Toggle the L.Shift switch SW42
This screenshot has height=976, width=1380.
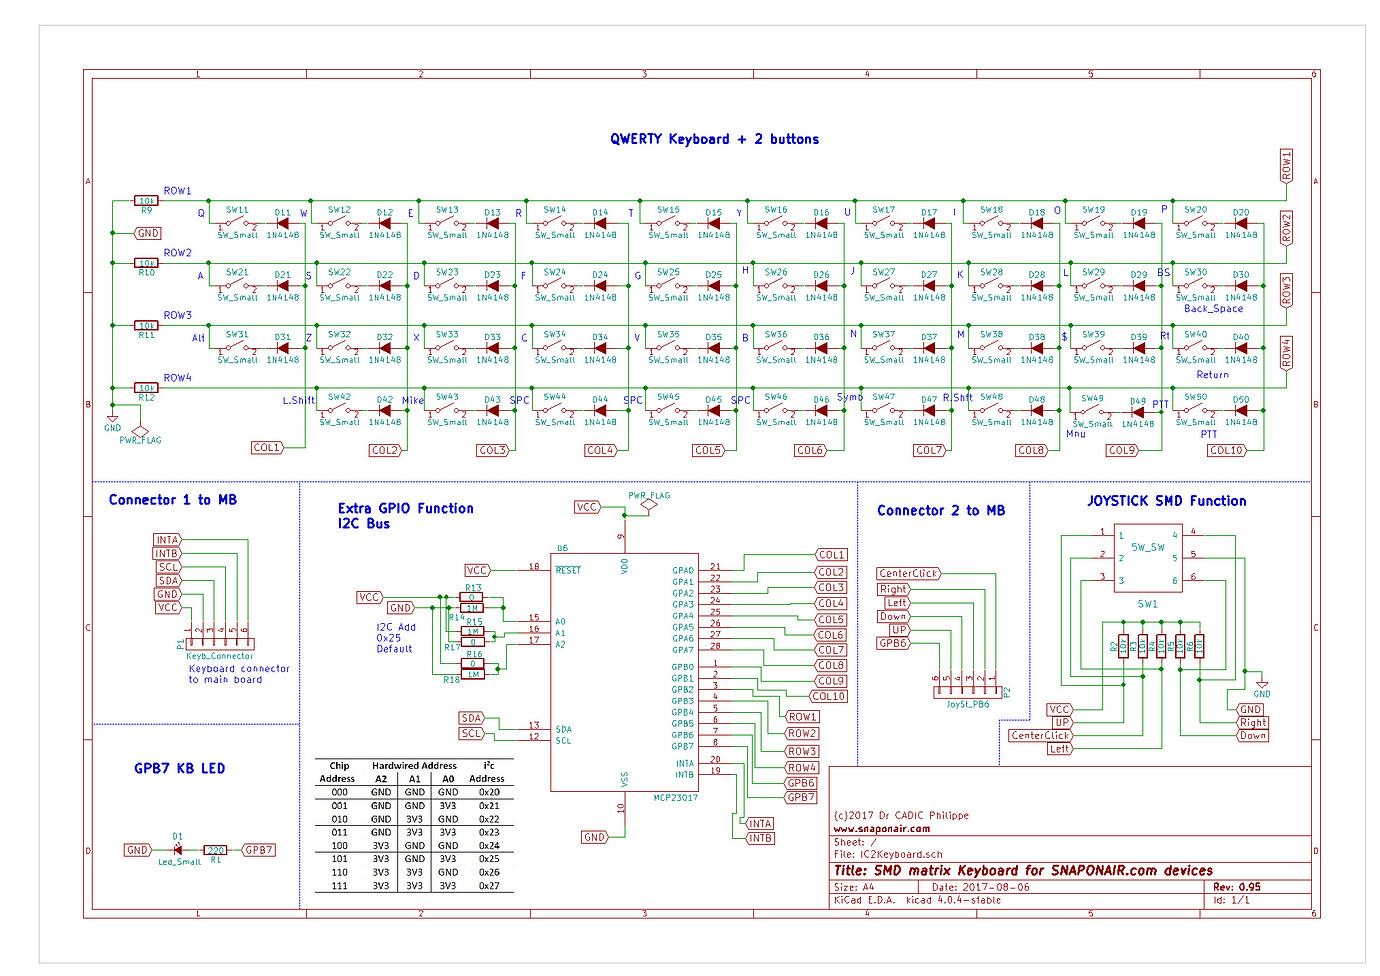[336, 411]
